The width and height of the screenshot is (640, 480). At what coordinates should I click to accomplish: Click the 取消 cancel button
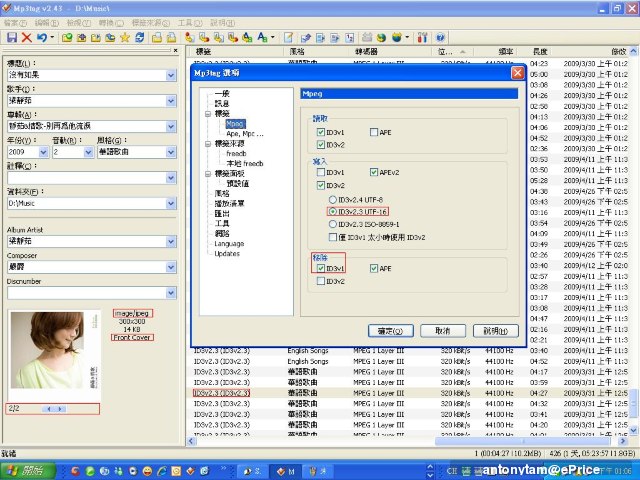[x=443, y=331]
